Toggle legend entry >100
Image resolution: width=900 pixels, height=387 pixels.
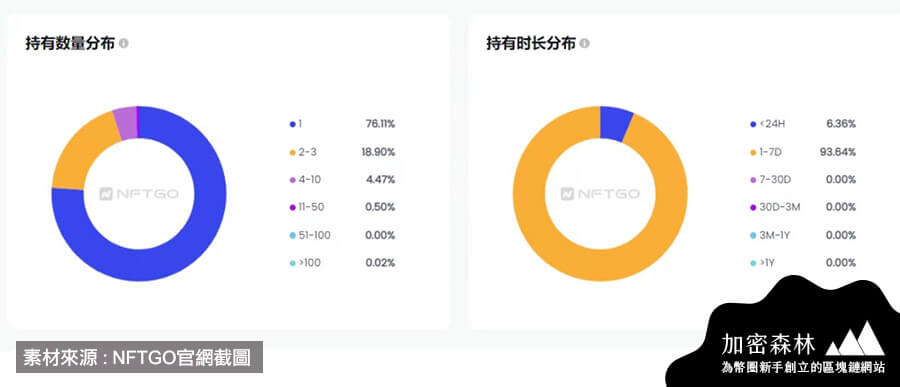tap(305, 263)
